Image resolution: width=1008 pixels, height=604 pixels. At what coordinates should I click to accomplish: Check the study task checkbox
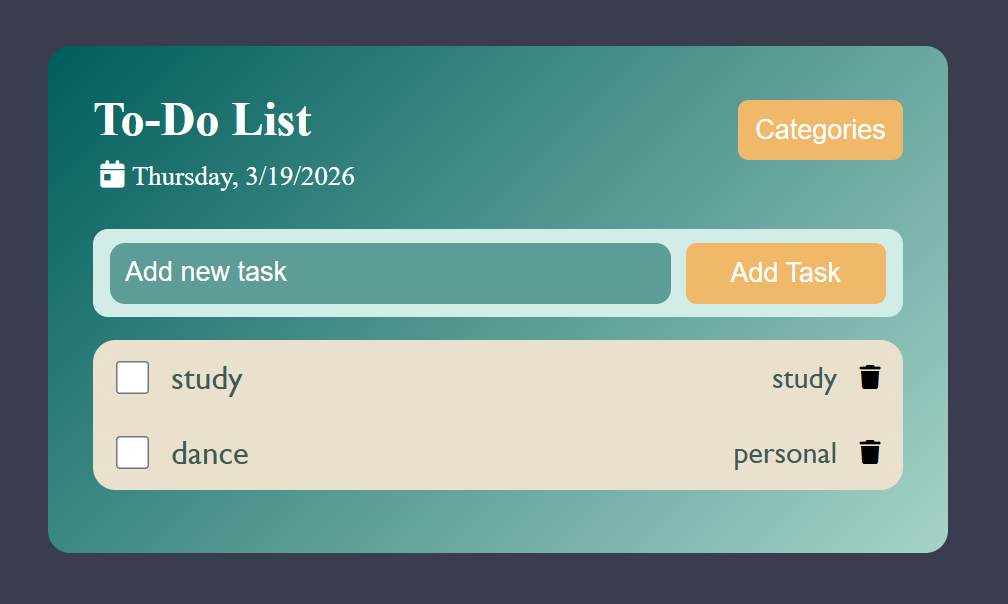coord(133,378)
